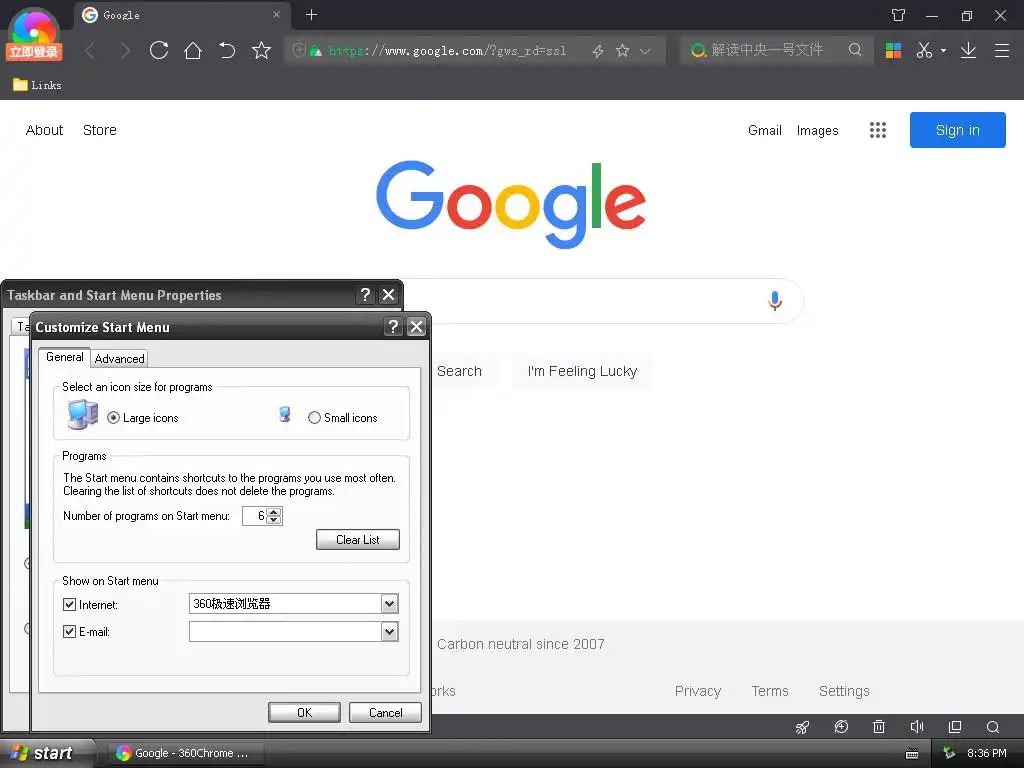Click the zoom magnifier icon in status bar
Image resolution: width=1024 pixels, height=768 pixels.
tap(993, 727)
